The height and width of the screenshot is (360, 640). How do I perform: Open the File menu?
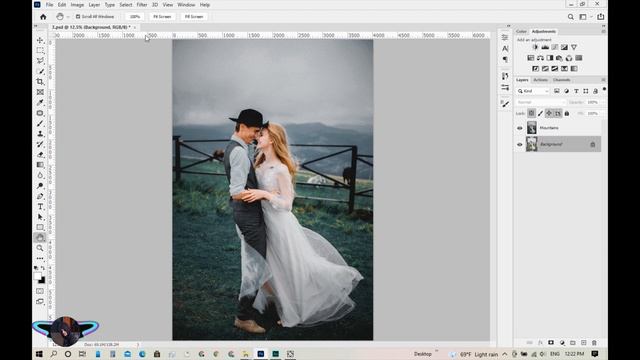tap(49, 5)
